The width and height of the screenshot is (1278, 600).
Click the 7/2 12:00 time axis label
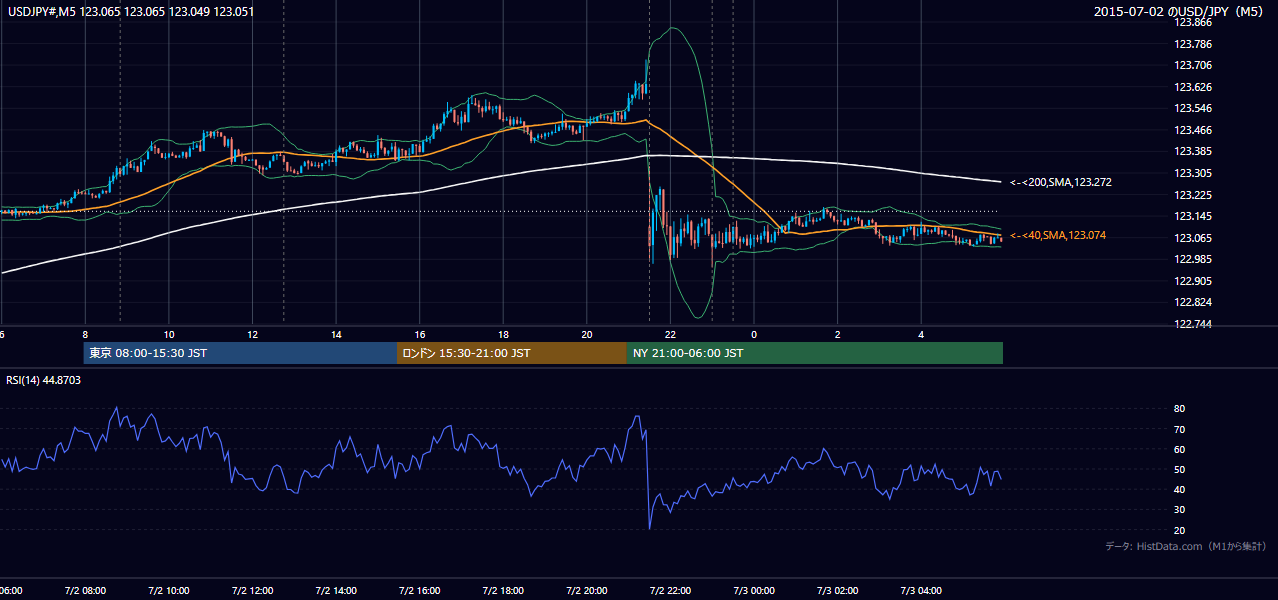252,591
